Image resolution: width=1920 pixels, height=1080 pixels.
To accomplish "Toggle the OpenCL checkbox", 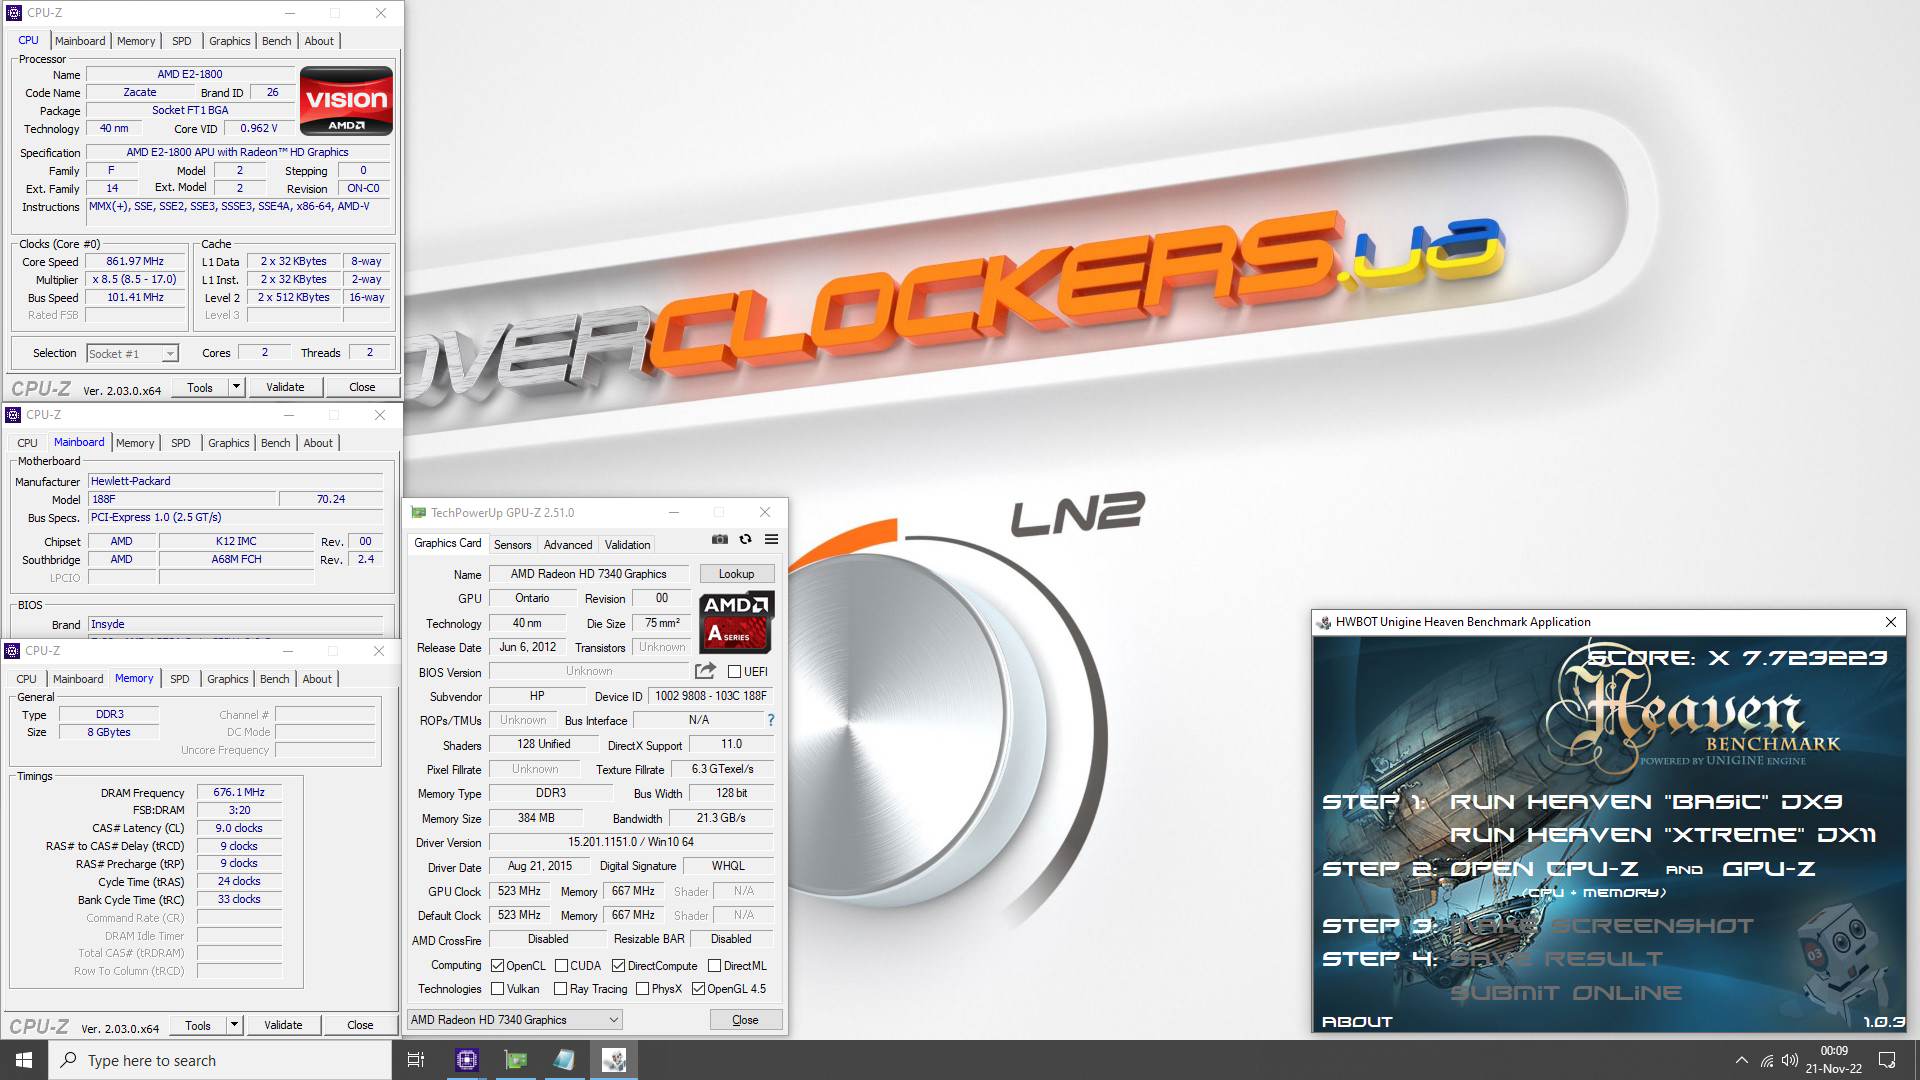I will [x=497, y=966].
